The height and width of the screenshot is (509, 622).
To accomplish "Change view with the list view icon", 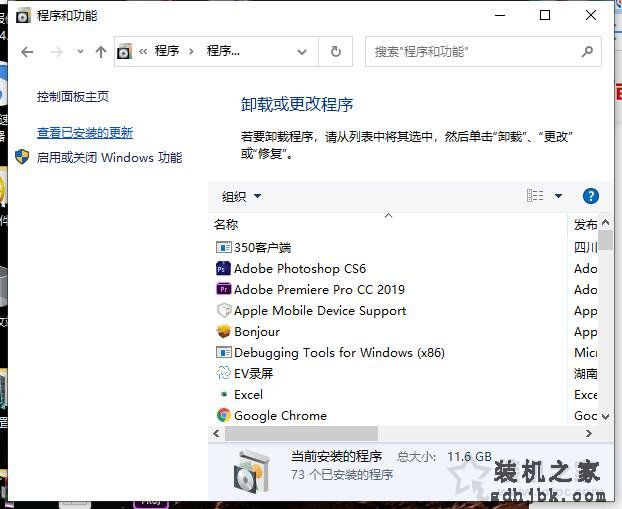I will [535, 196].
